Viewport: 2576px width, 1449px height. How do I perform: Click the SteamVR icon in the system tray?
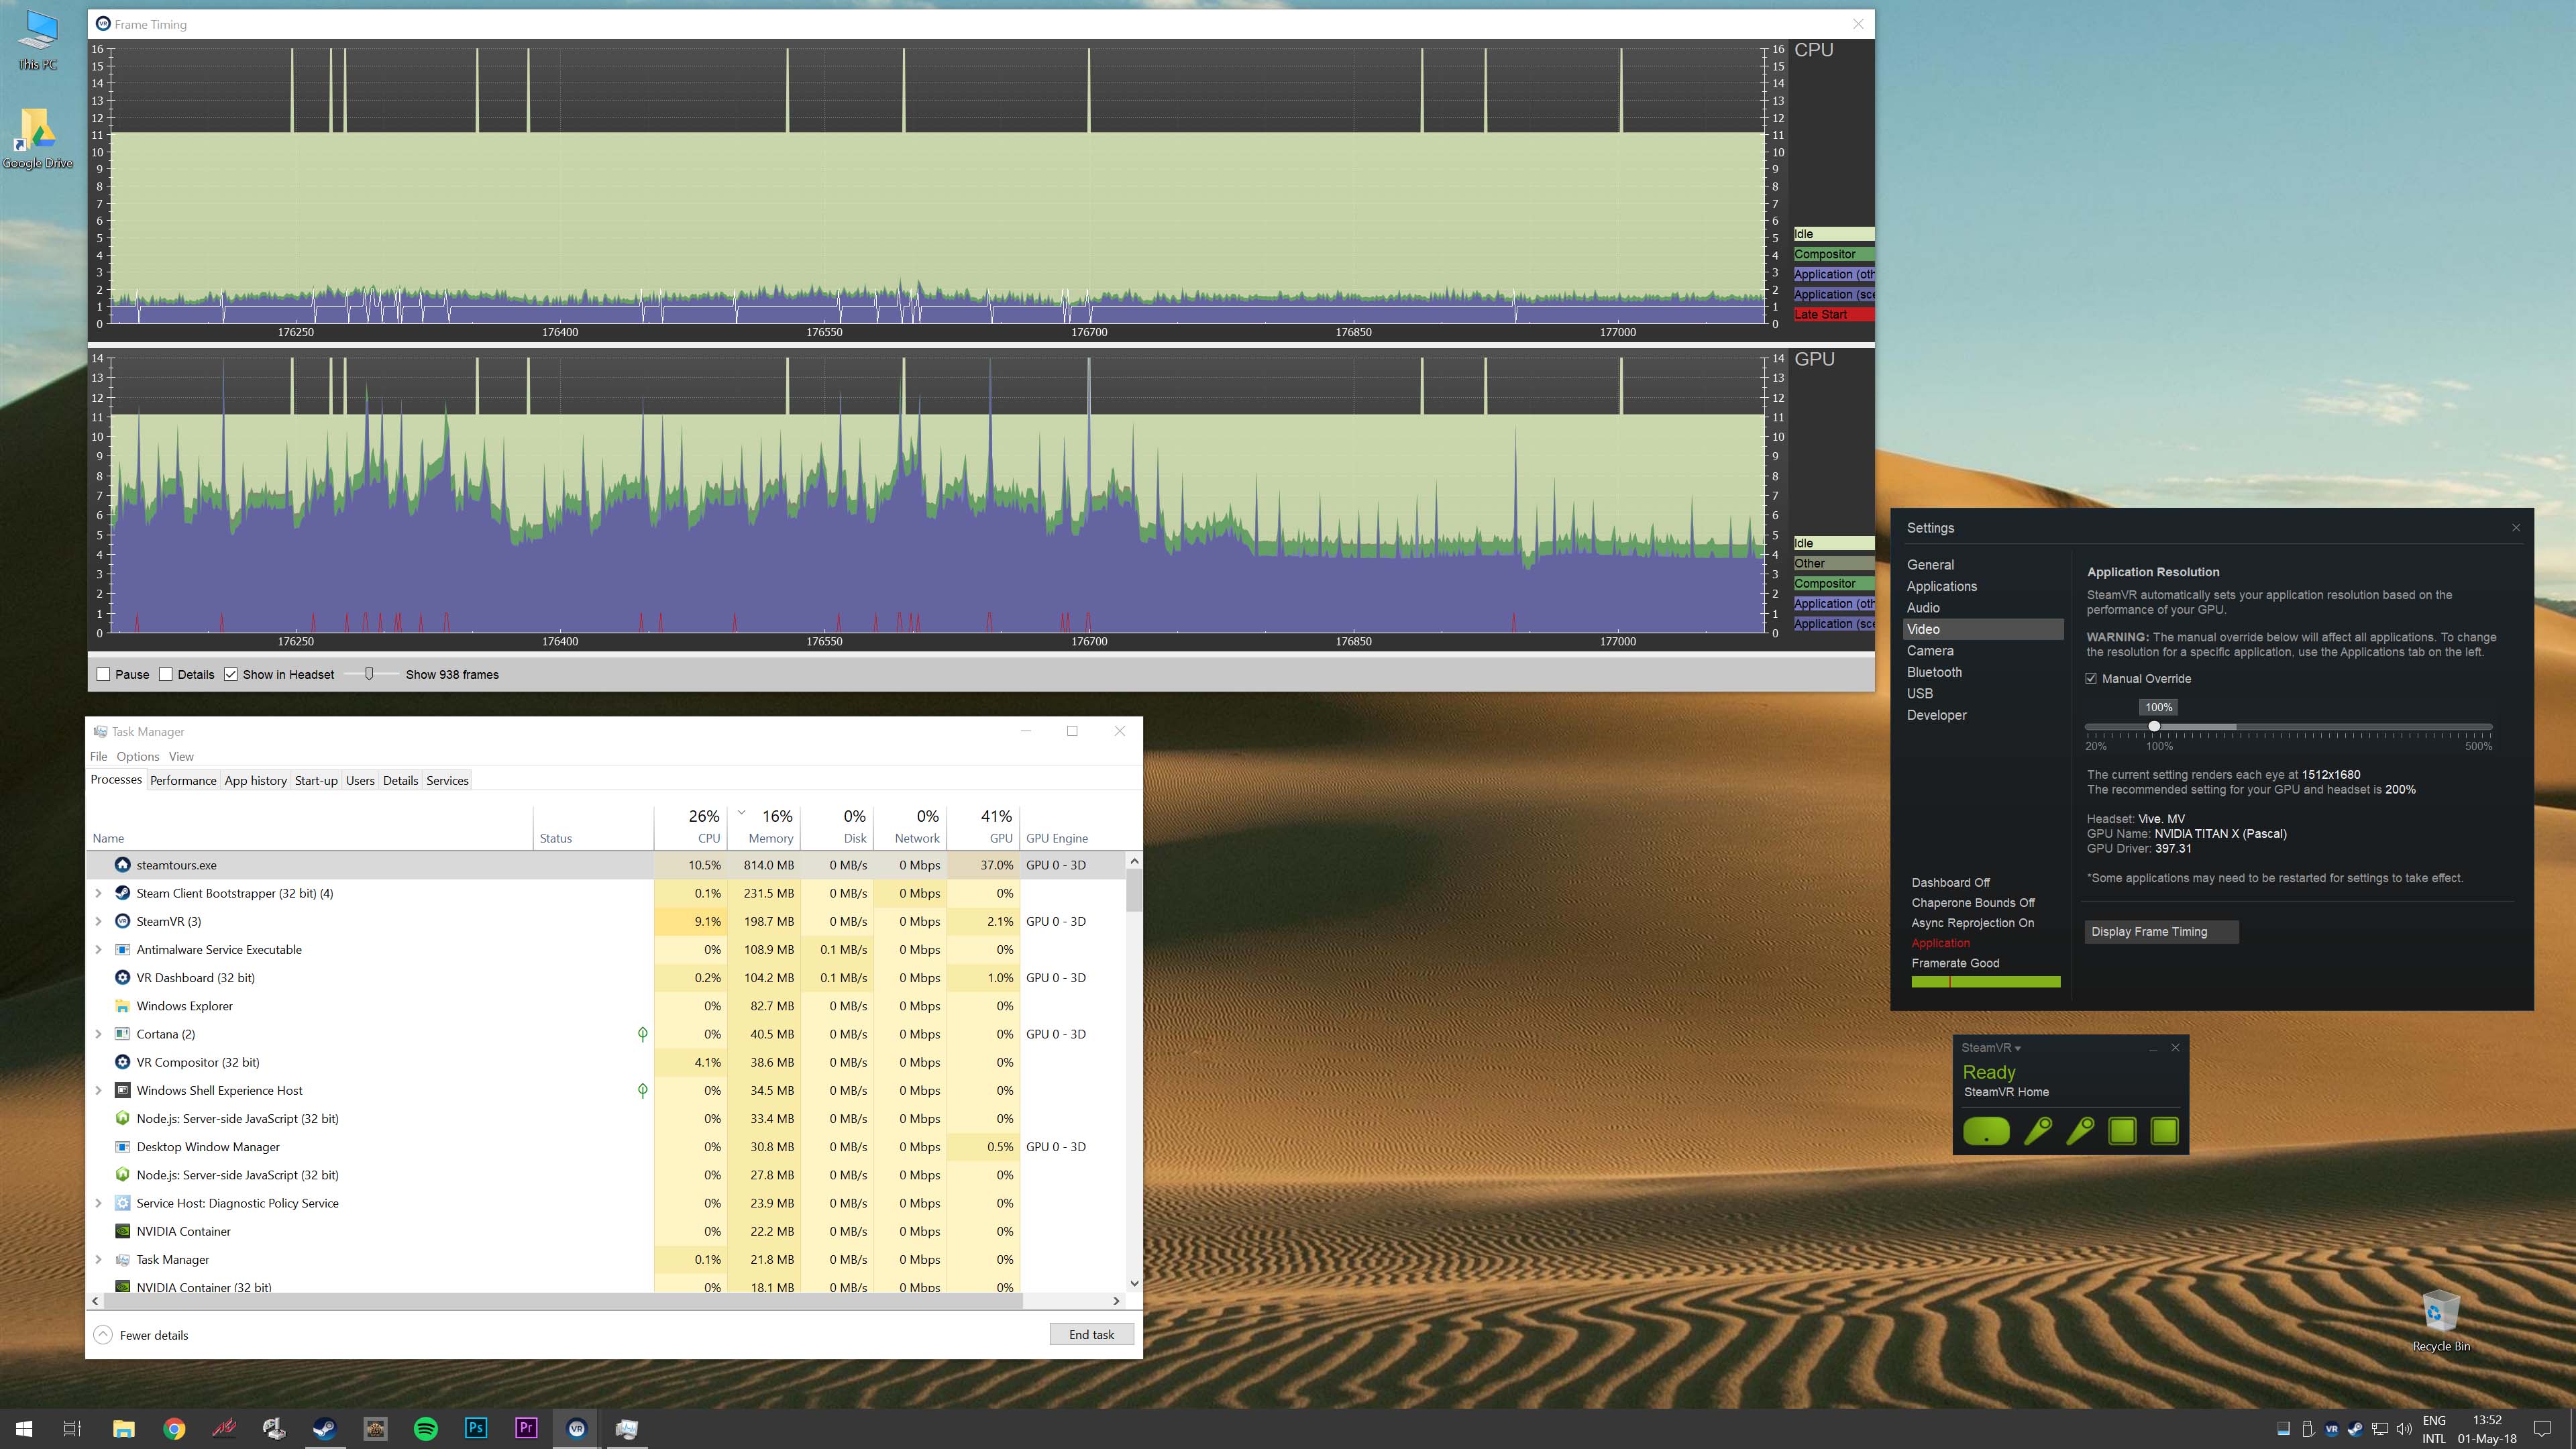[2332, 1428]
